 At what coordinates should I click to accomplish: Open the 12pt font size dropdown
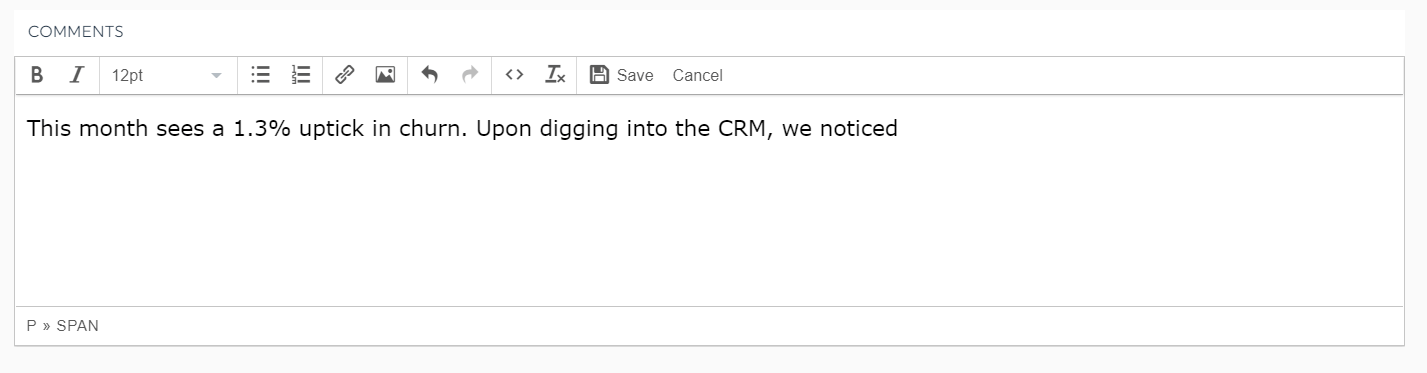click(167, 75)
